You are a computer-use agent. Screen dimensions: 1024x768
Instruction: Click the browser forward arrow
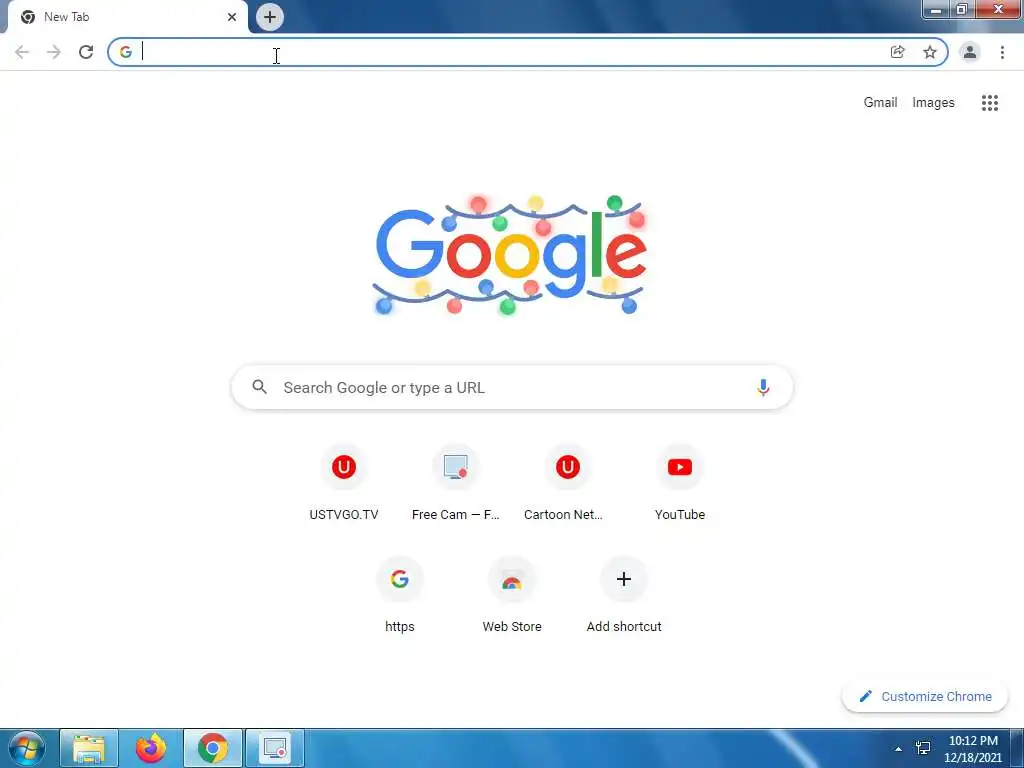54,52
